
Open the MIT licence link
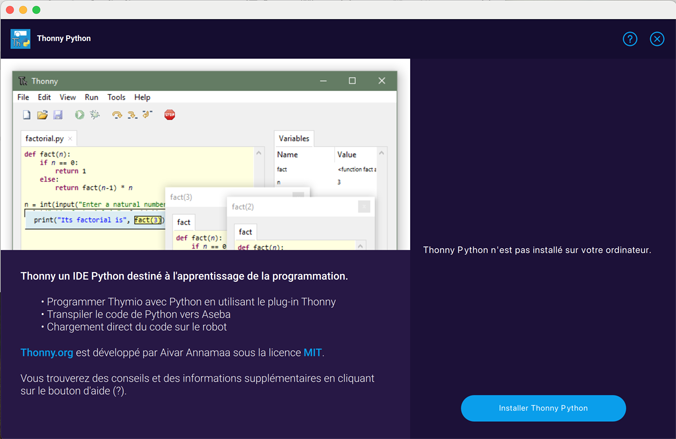(313, 352)
